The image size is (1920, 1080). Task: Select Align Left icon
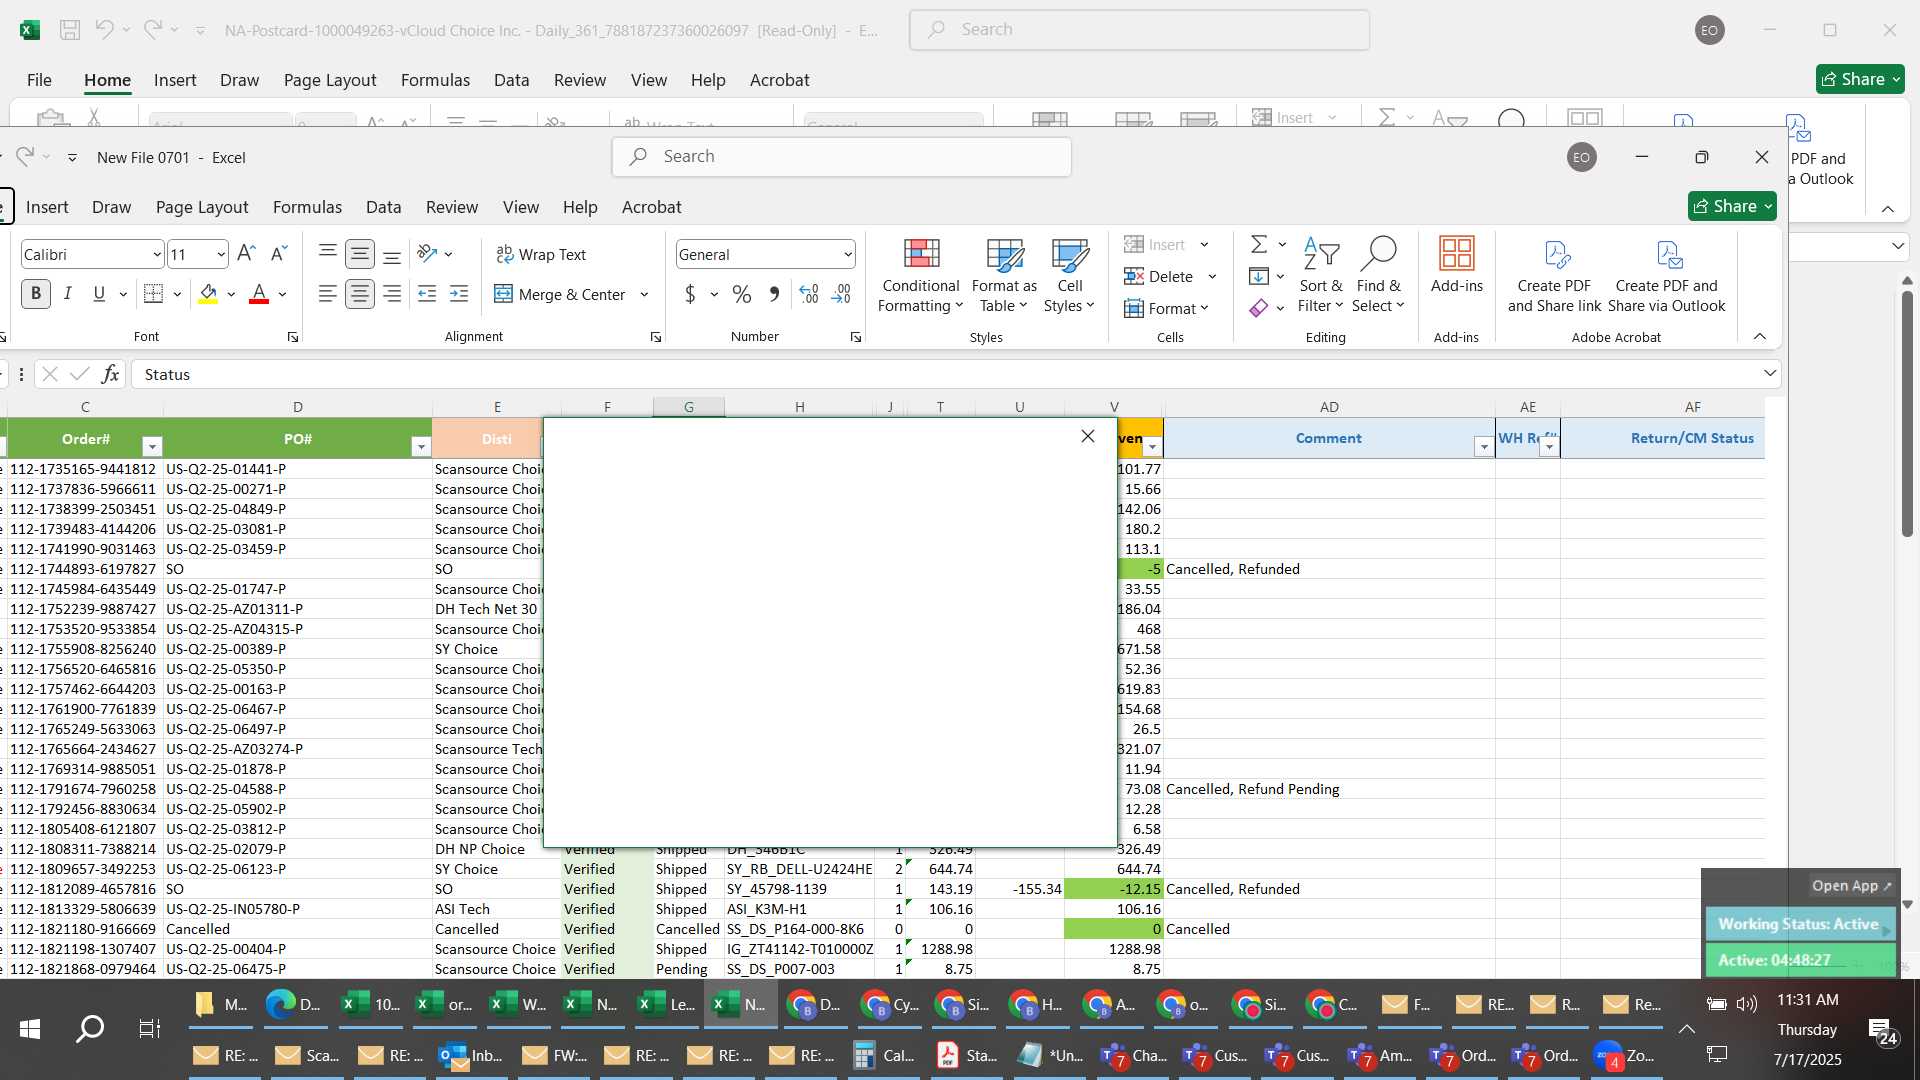tap(327, 294)
